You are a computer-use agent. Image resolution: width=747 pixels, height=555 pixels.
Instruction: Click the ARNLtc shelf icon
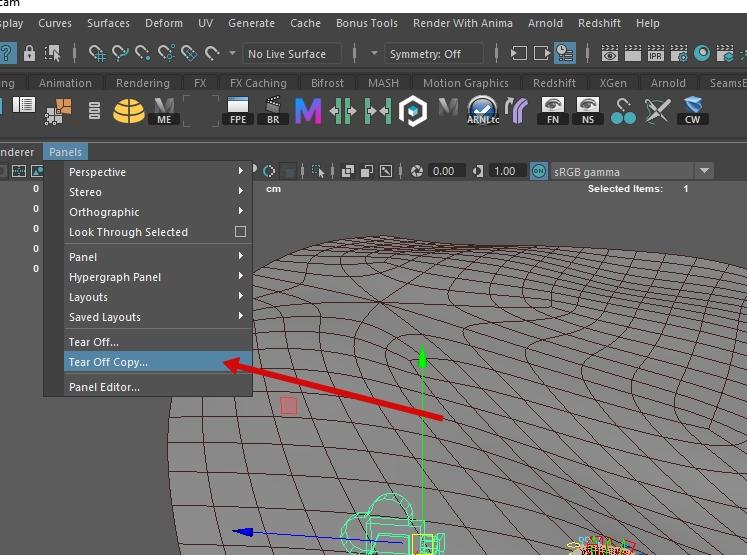[483, 109]
